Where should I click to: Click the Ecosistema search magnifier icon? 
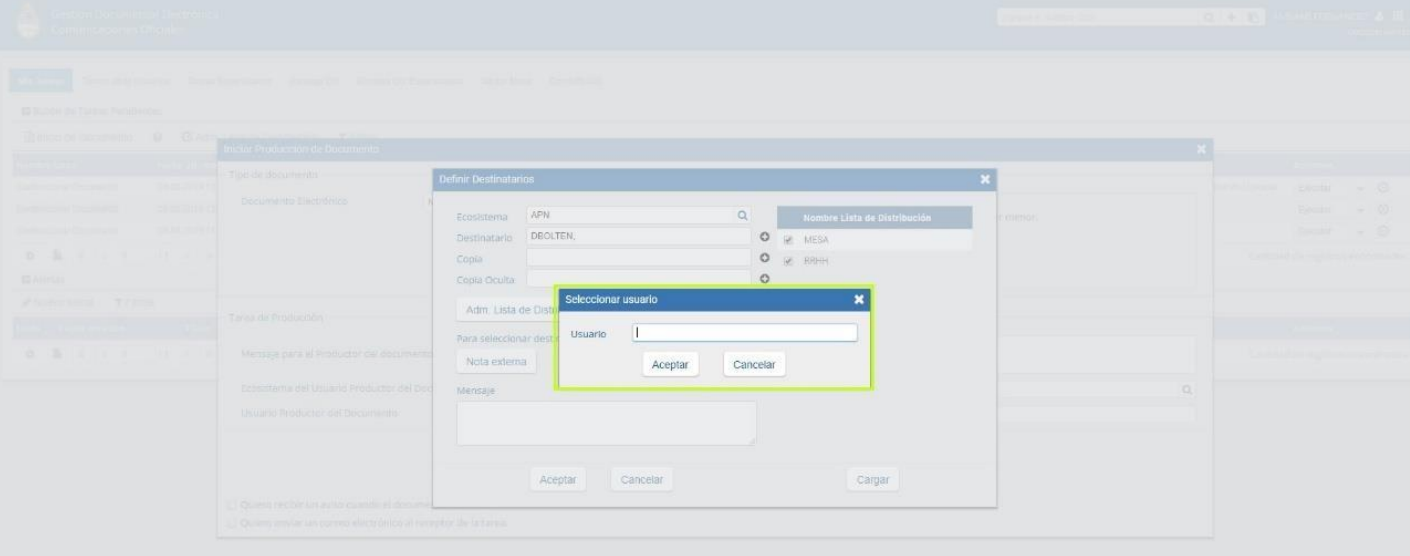click(x=742, y=215)
